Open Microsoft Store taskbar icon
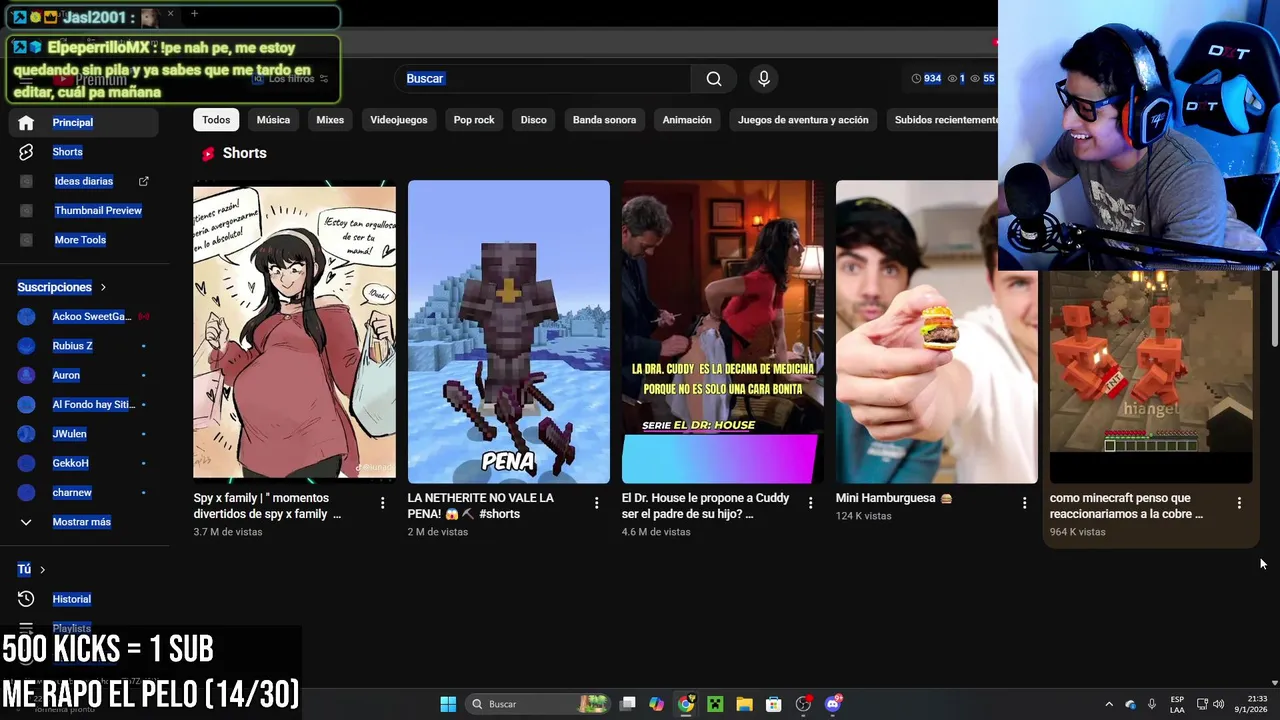The image size is (1280, 720). (x=773, y=704)
